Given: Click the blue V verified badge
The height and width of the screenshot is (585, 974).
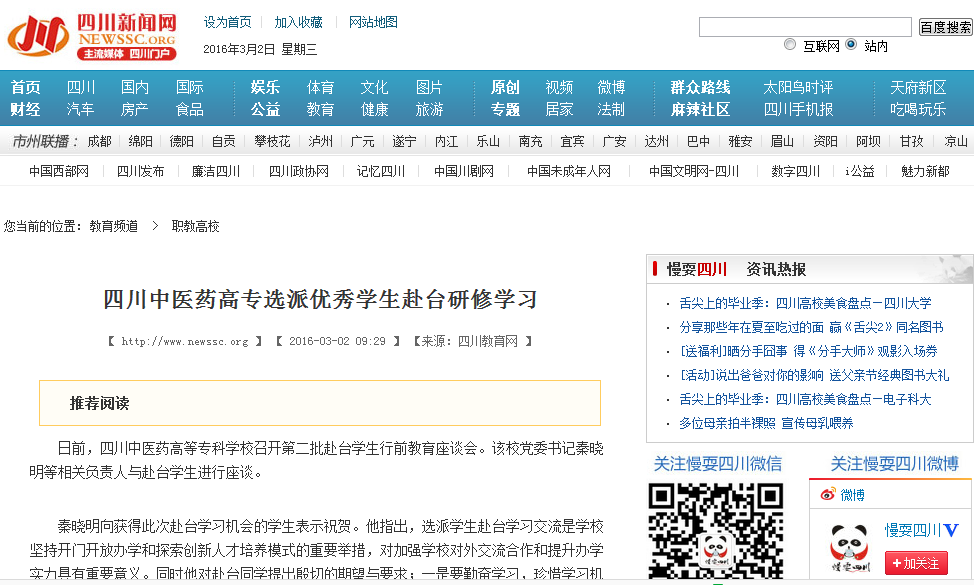Looking at the screenshot, I should [951, 530].
